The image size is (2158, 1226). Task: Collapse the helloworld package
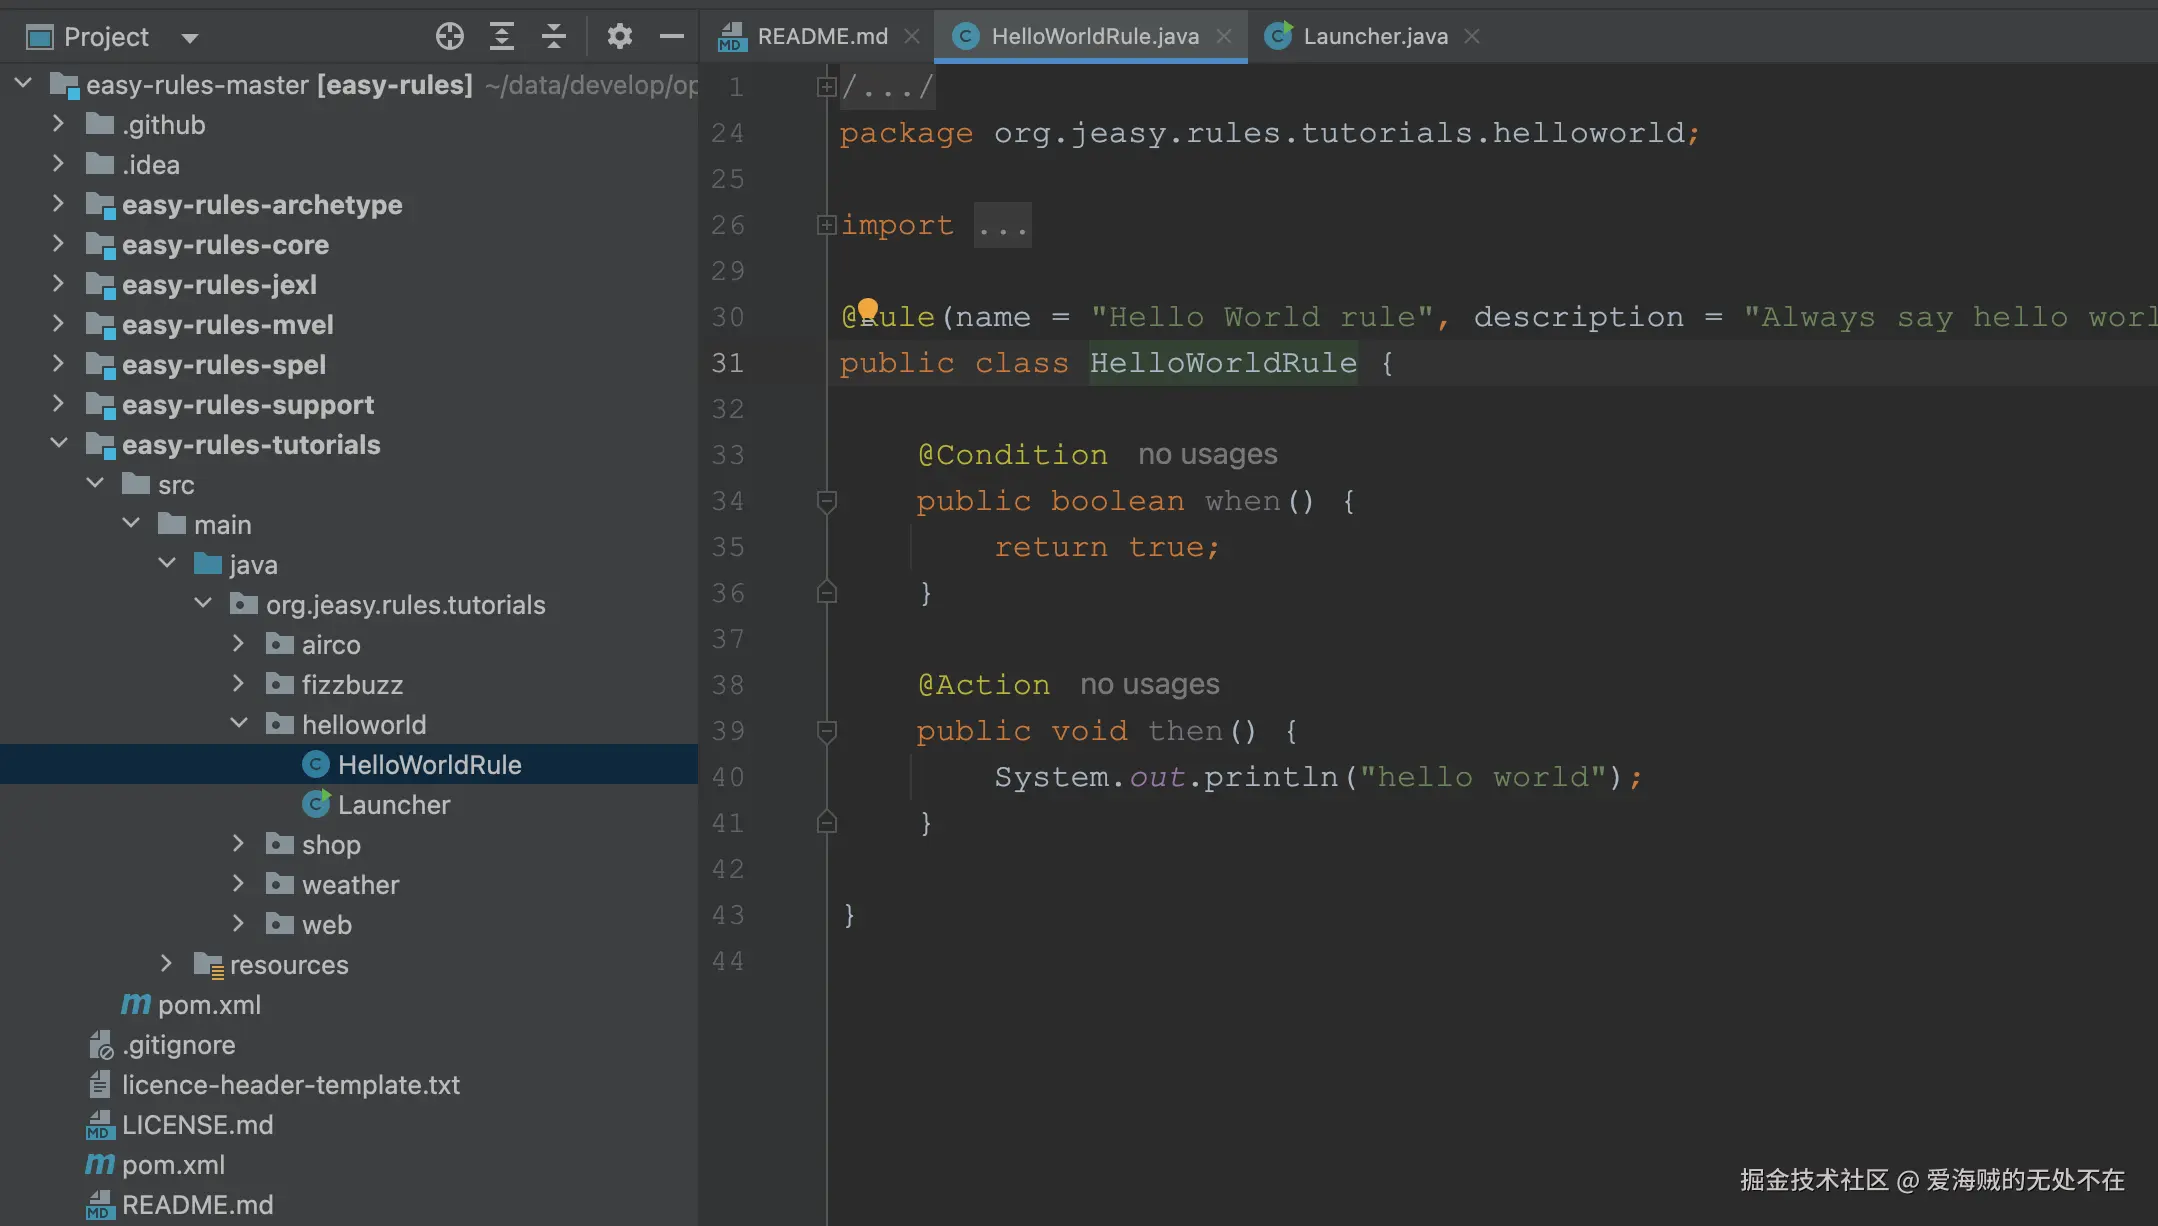click(238, 724)
